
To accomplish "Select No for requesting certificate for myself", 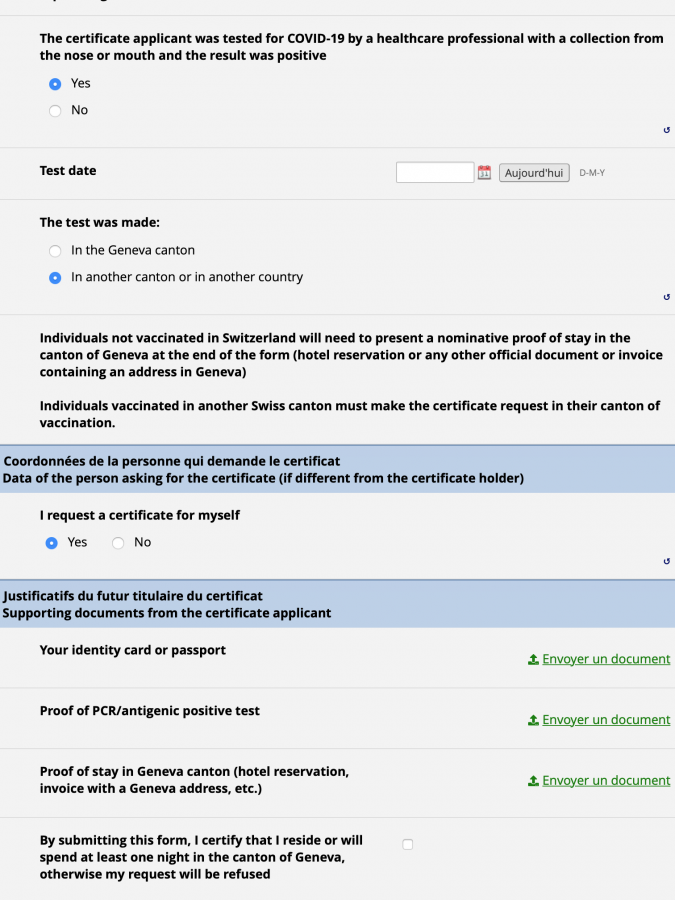I will [118, 543].
